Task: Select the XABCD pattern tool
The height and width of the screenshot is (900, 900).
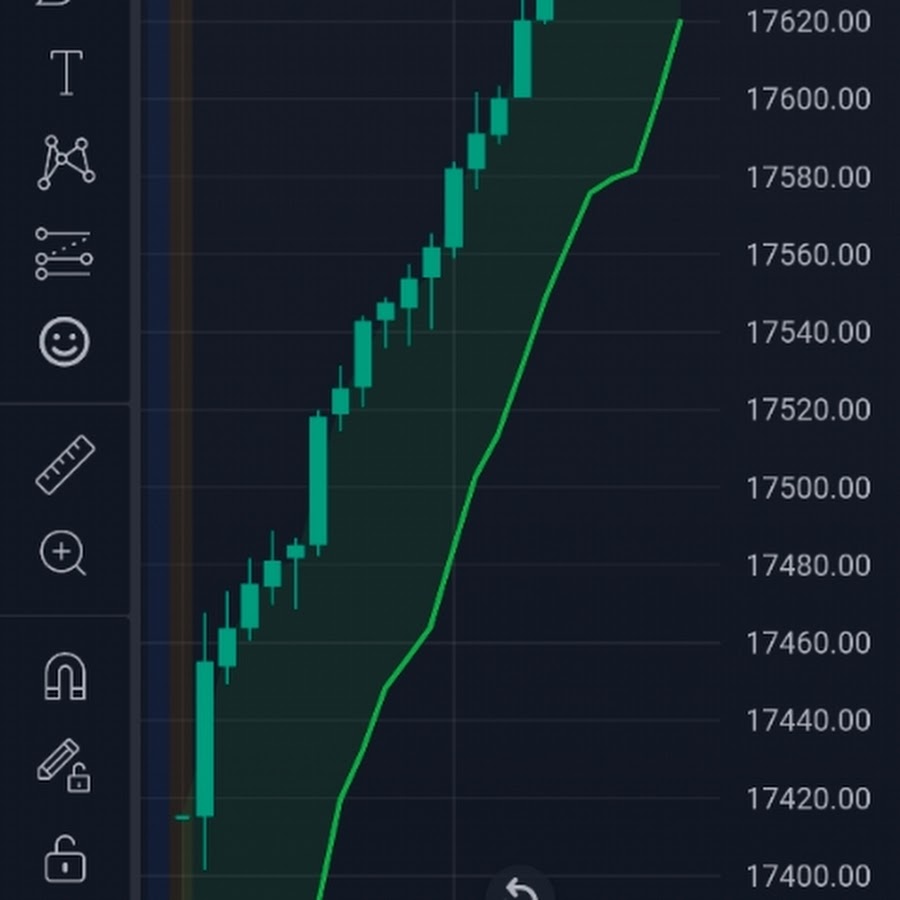Action: tap(66, 163)
